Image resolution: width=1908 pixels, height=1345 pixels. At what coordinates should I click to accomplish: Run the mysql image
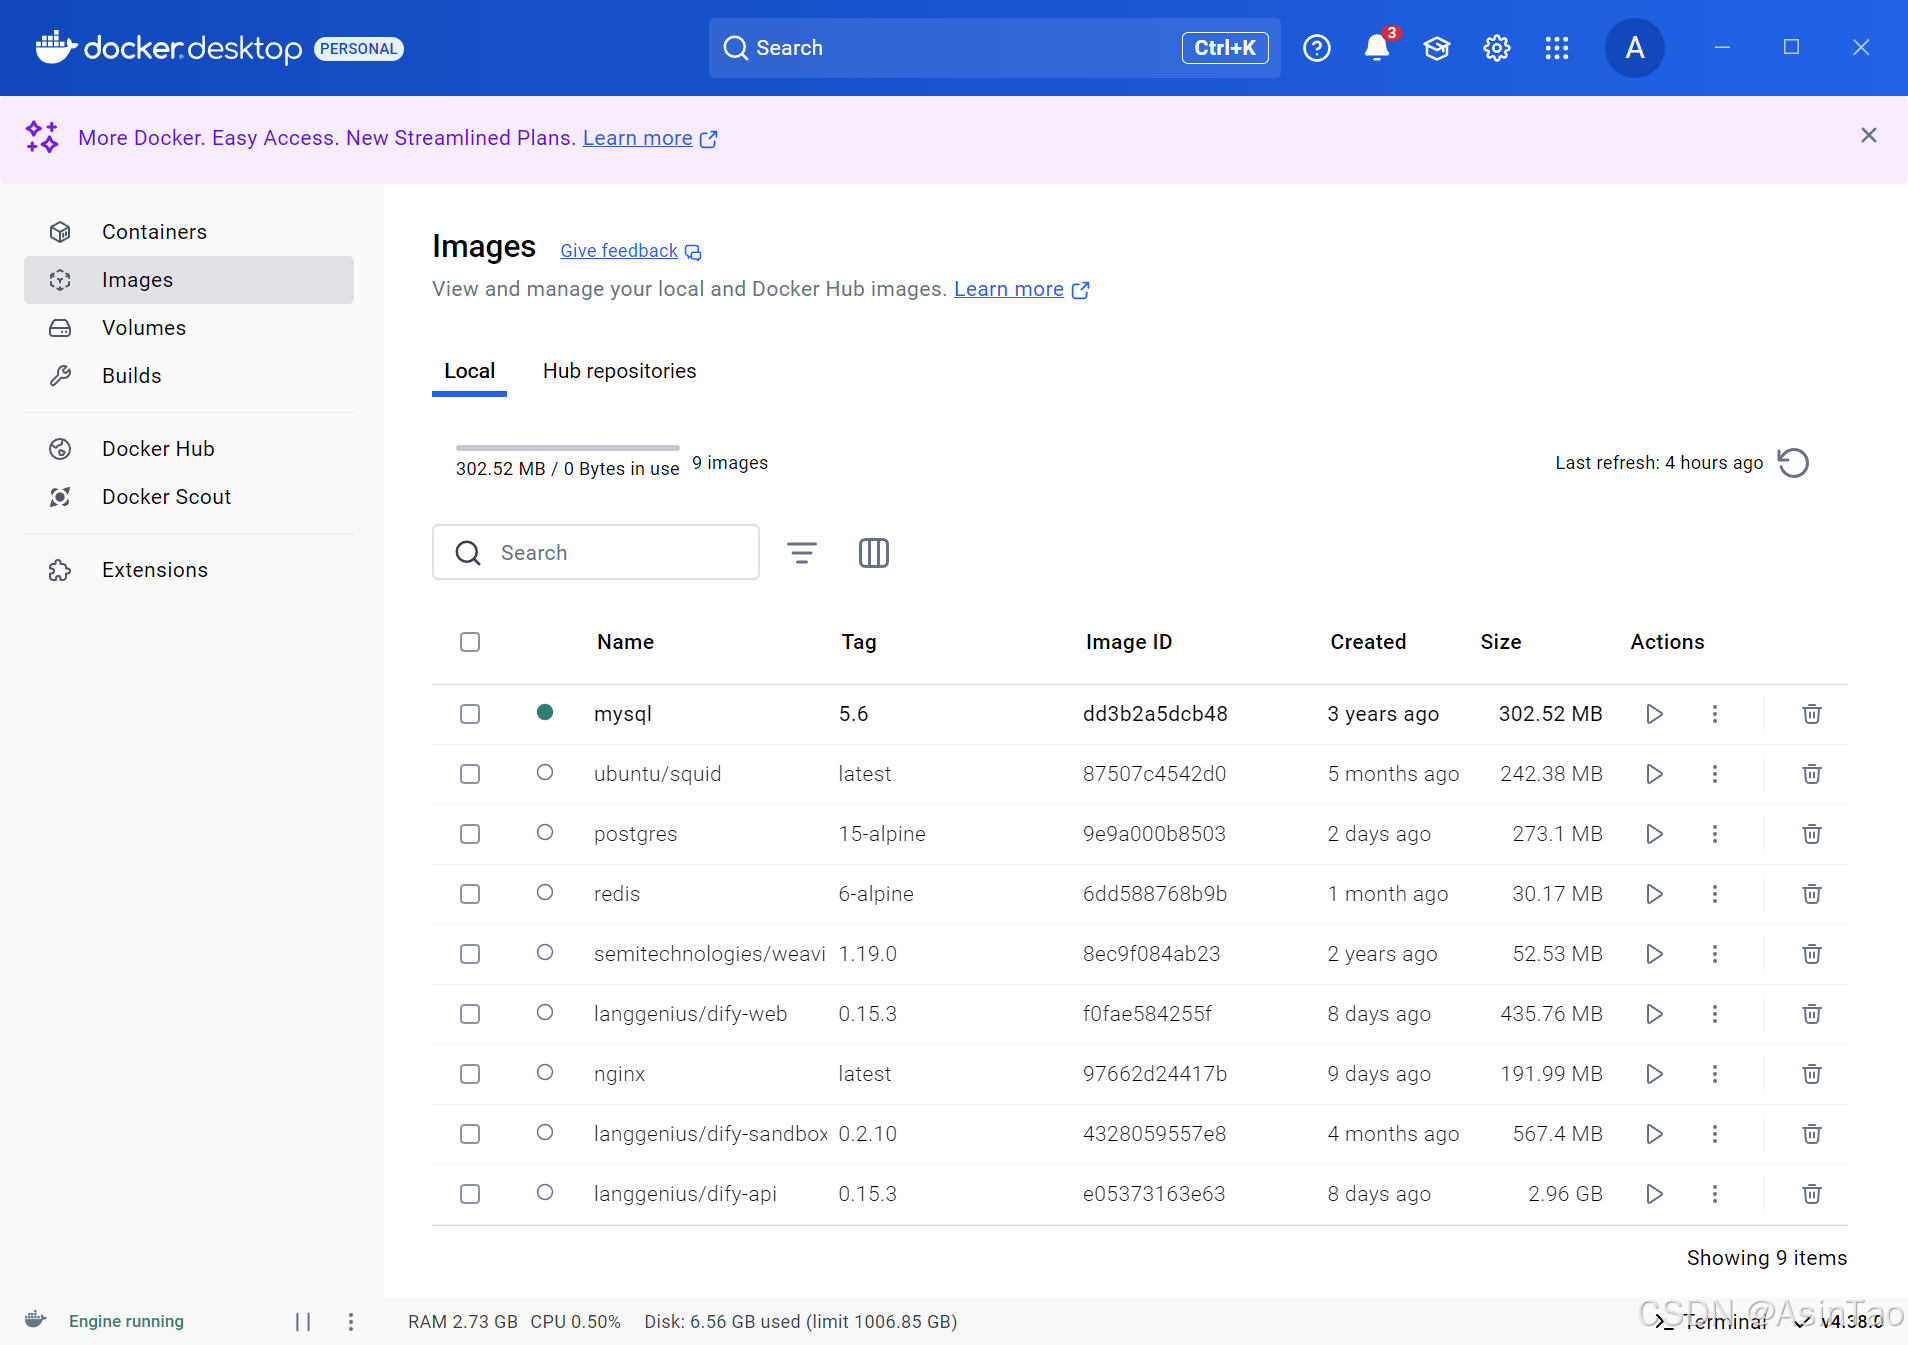point(1655,714)
